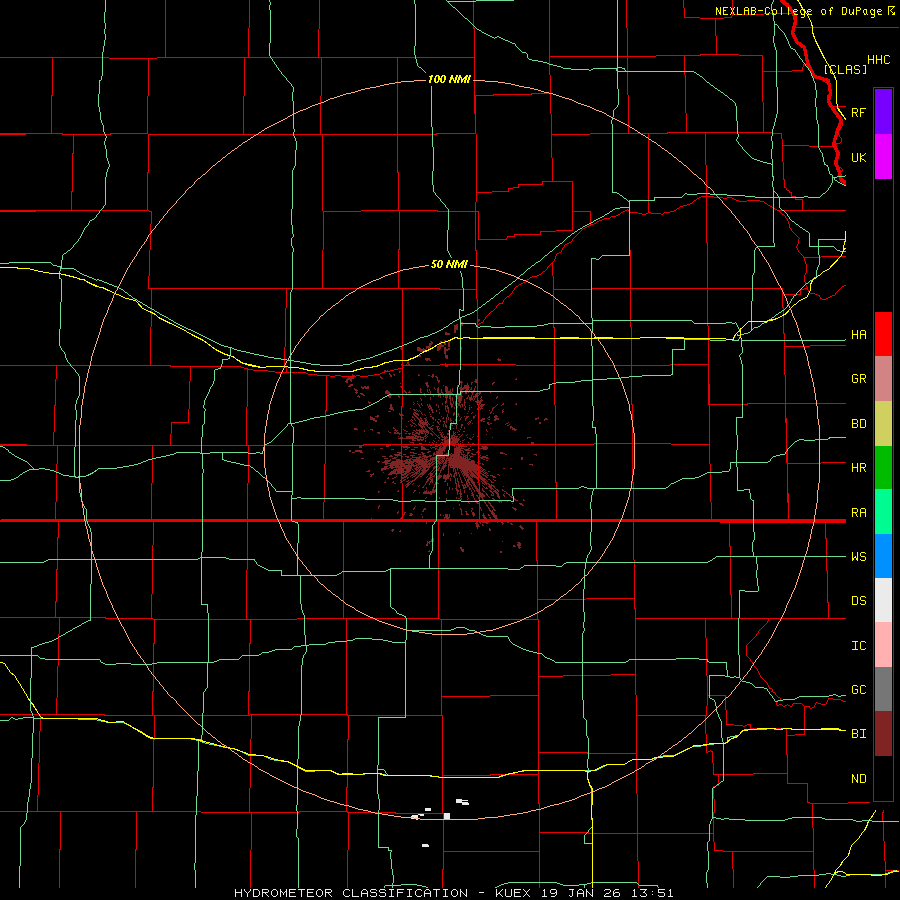The width and height of the screenshot is (900, 900).
Task: Click the HA legend label
Action: (859, 335)
